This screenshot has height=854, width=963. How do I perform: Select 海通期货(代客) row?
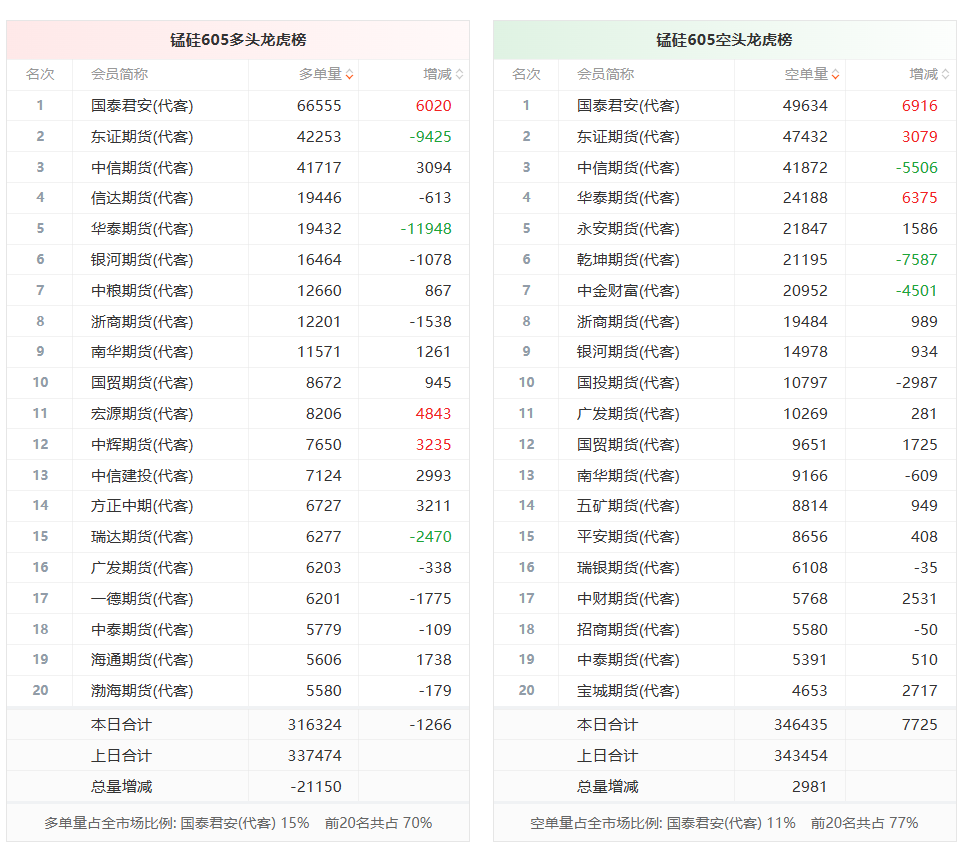238,660
